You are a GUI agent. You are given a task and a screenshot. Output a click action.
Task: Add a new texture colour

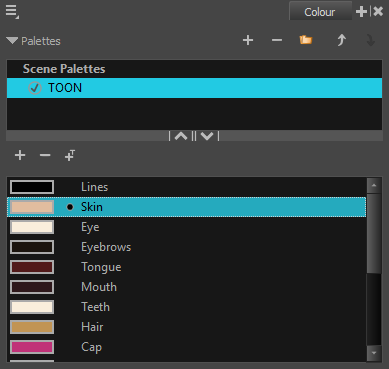click(x=70, y=155)
